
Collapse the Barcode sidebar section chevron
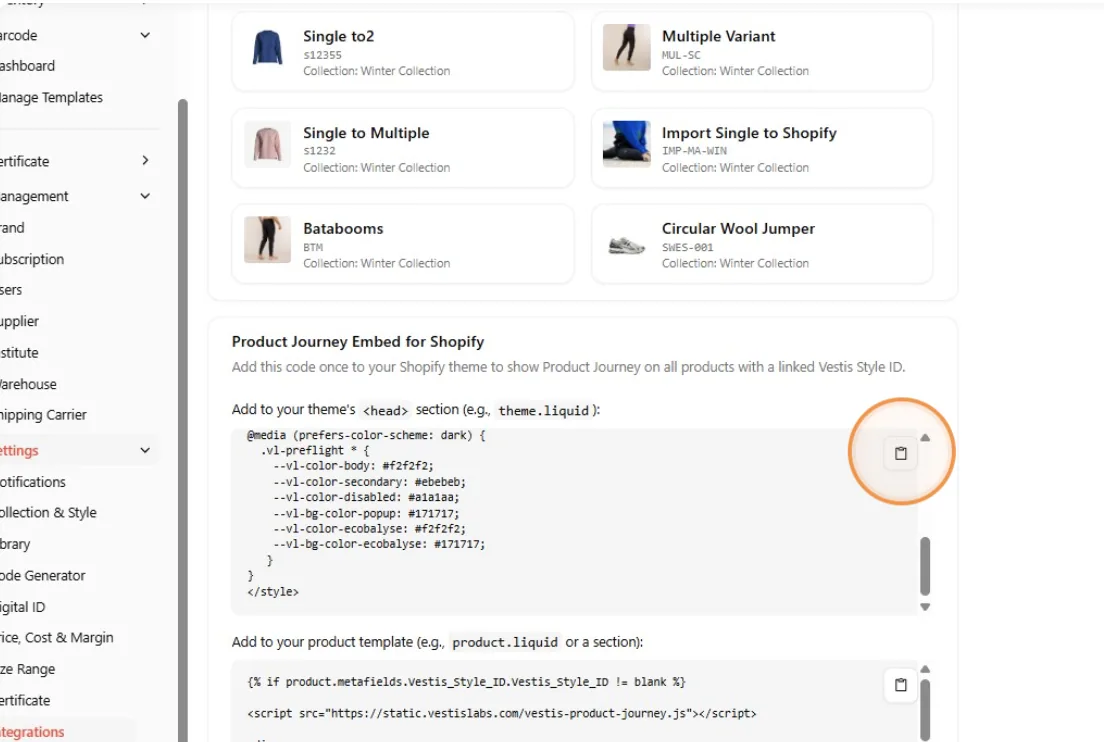pyautogui.click(x=145, y=35)
